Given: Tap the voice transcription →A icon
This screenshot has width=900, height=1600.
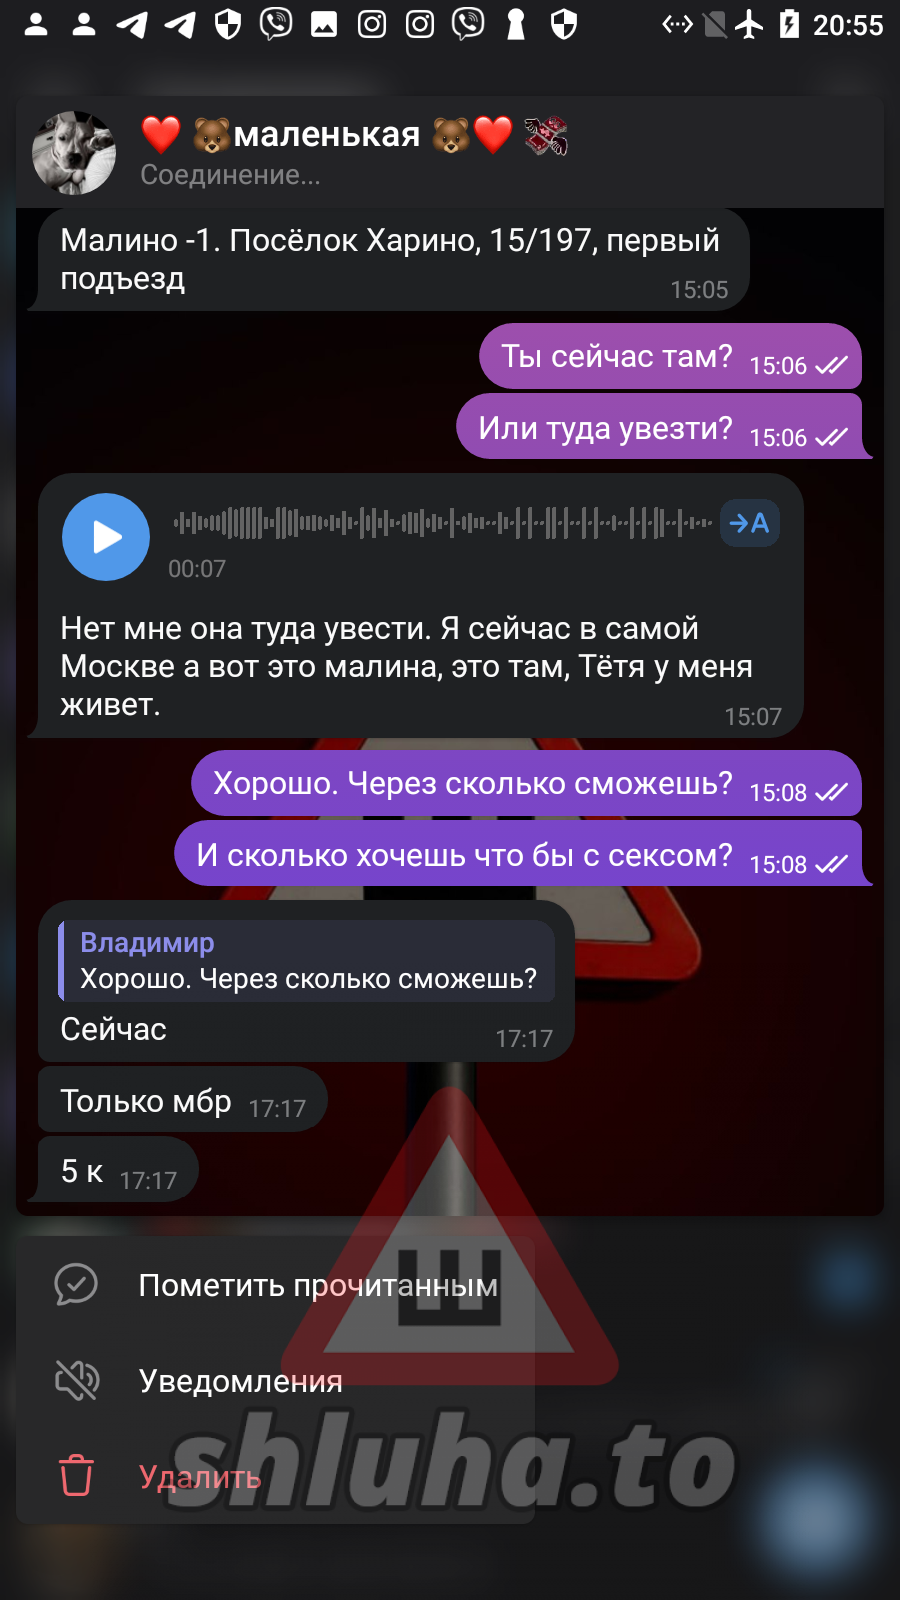Looking at the screenshot, I should (x=750, y=523).
